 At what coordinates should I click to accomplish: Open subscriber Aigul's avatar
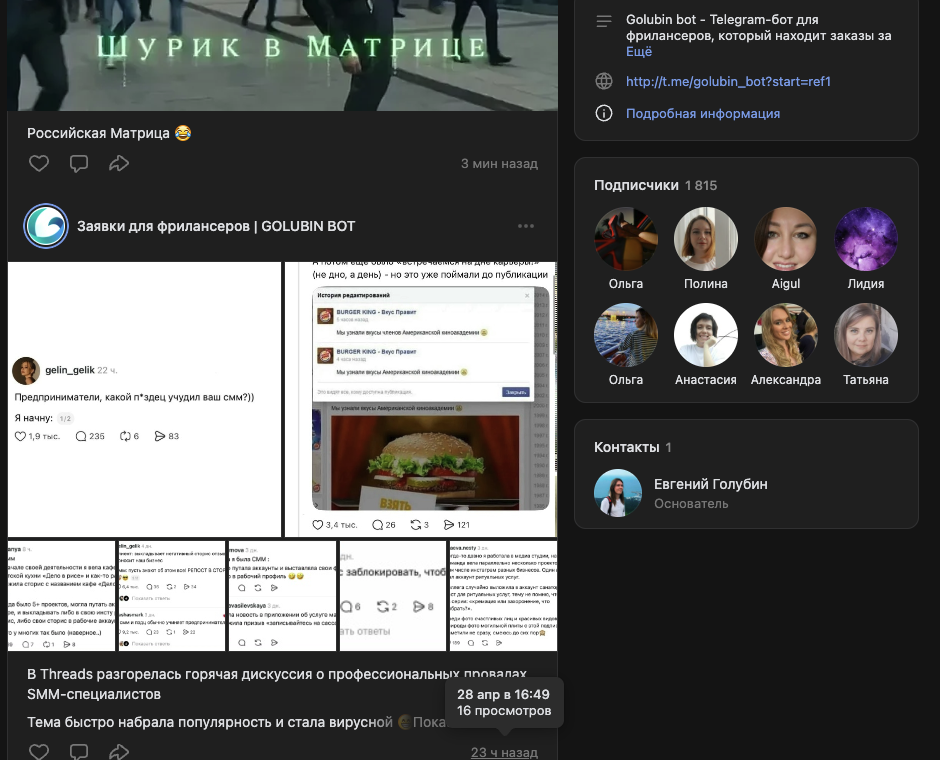[786, 239]
